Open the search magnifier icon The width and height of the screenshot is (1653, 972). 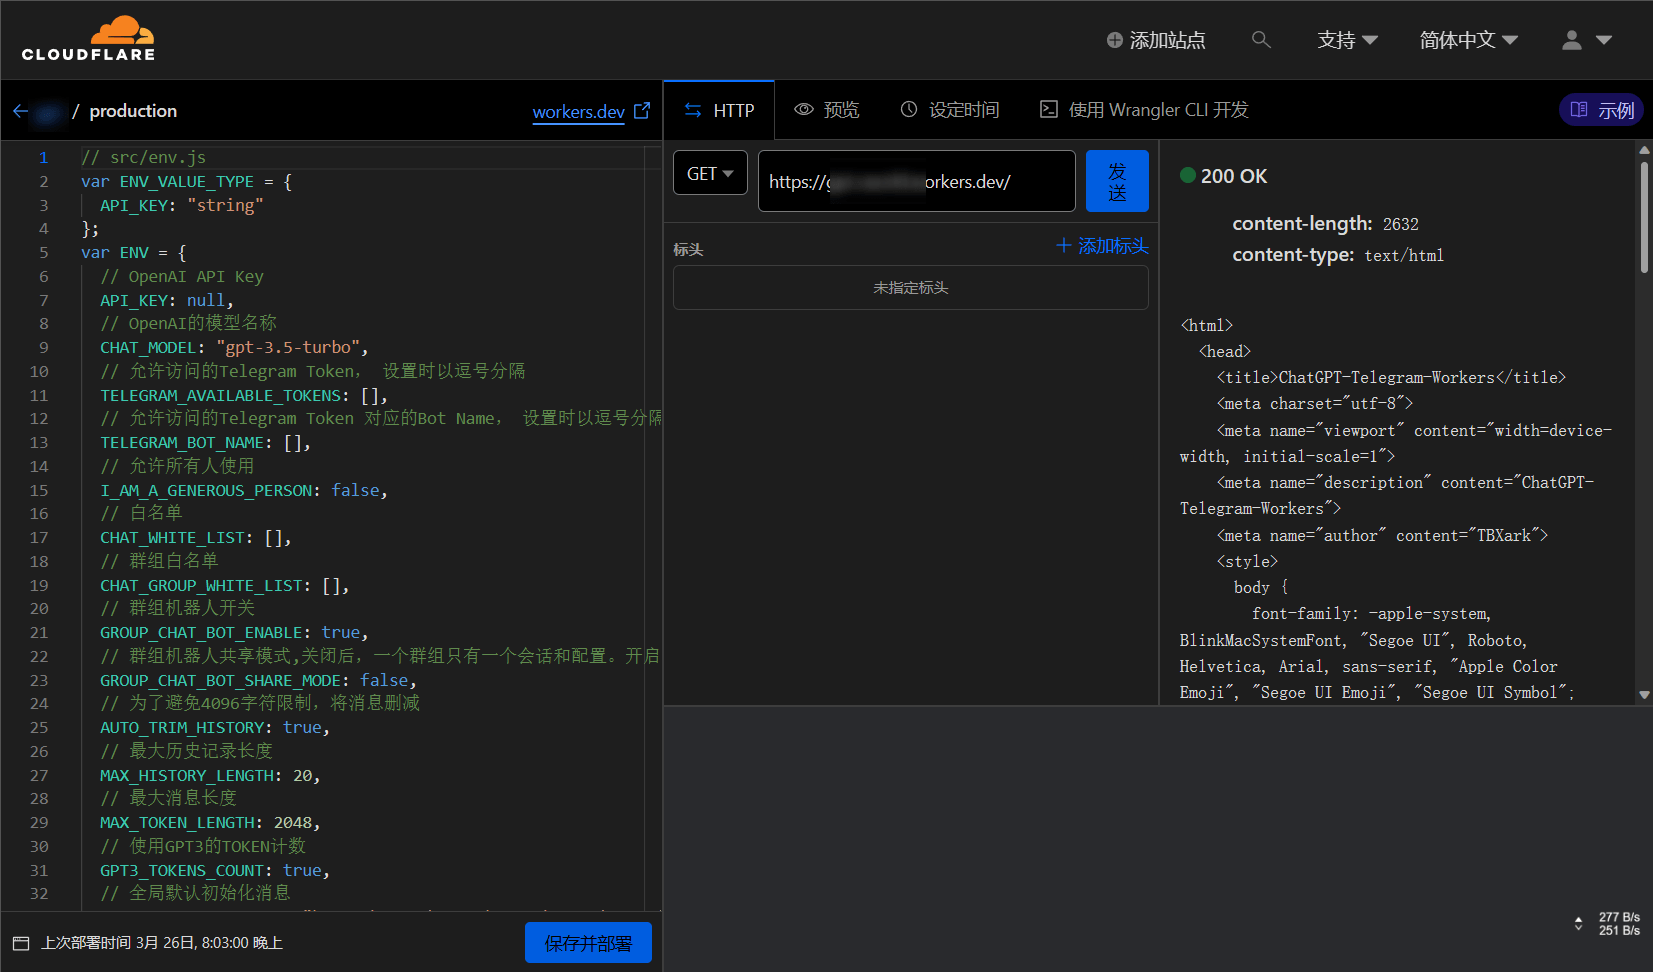1261,40
